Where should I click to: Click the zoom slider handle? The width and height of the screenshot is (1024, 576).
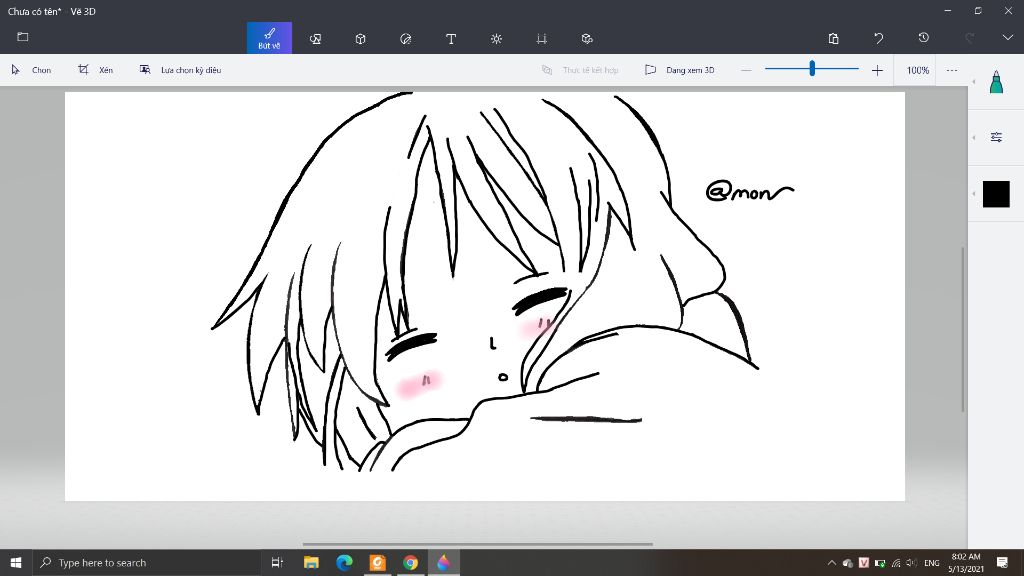812,68
